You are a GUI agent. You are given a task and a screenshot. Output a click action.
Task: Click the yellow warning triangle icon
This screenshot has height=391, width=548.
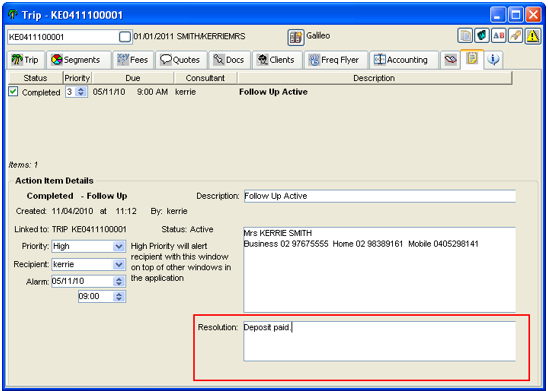tap(532, 36)
